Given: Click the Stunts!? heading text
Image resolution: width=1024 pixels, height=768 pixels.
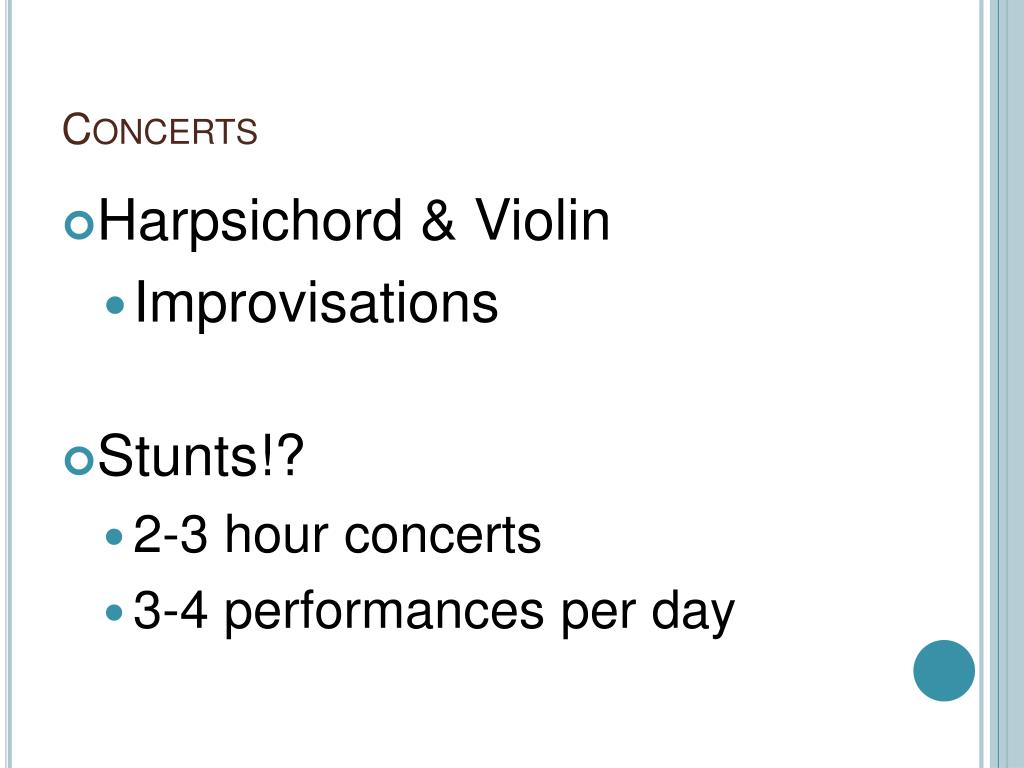Looking at the screenshot, I should tap(201, 455).
